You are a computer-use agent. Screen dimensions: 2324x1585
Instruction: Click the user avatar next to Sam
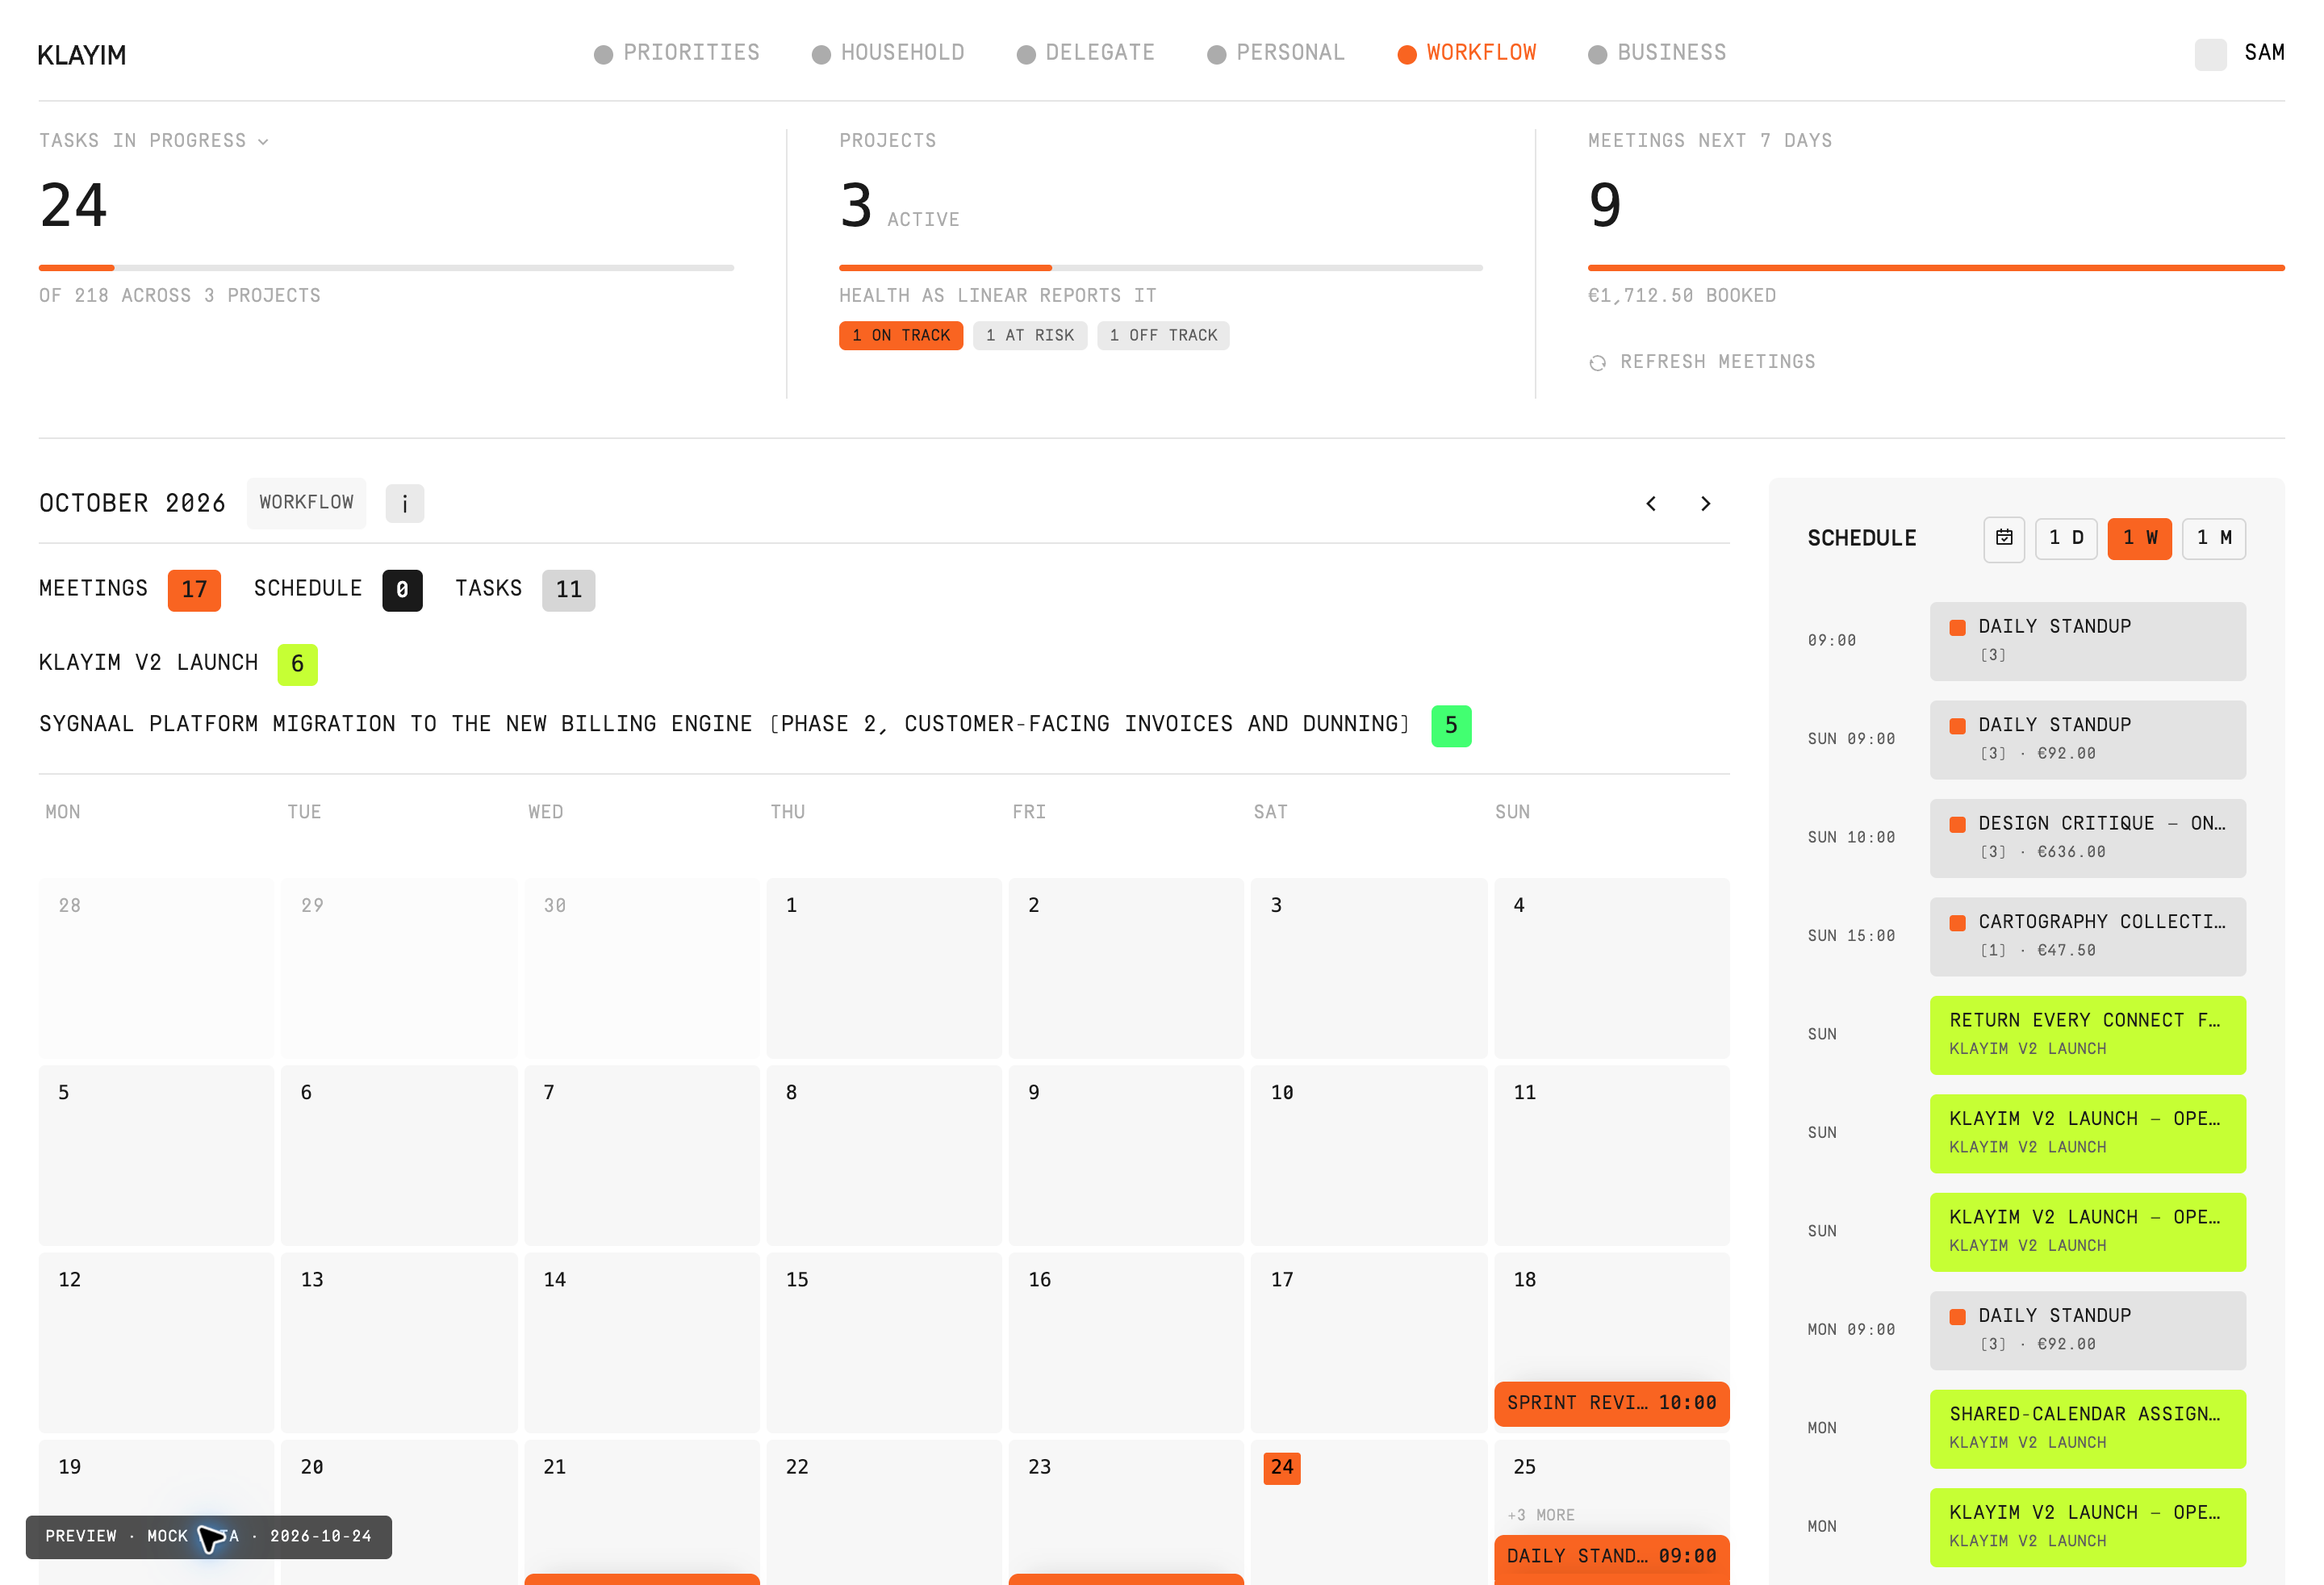coord(2210,54)
